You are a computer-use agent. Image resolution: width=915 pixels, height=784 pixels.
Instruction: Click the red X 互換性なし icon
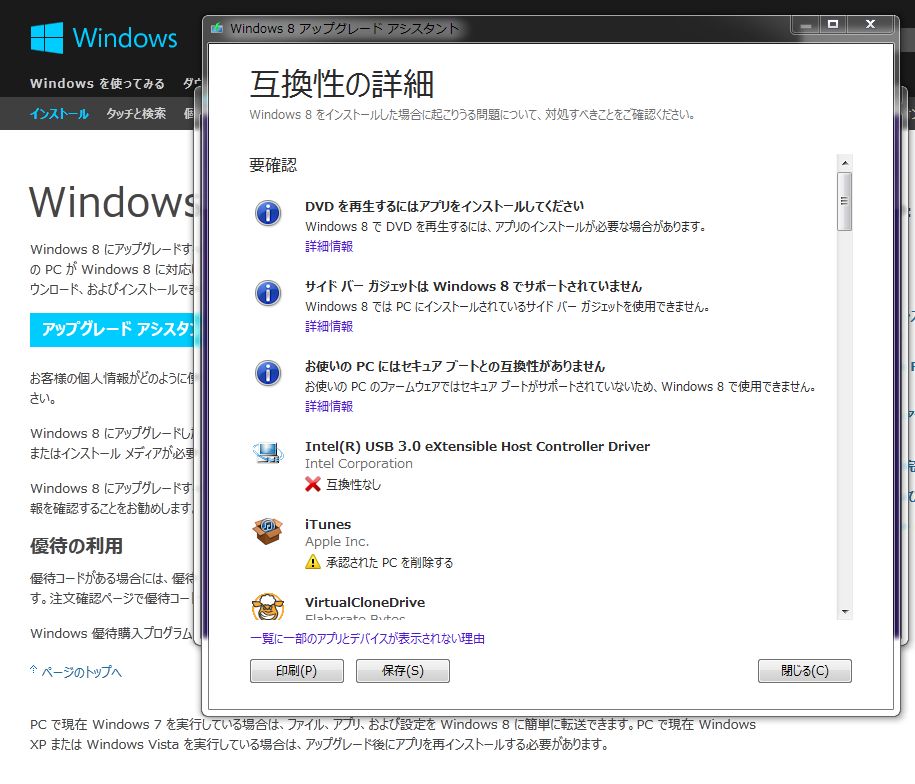(x=313, y=484)
